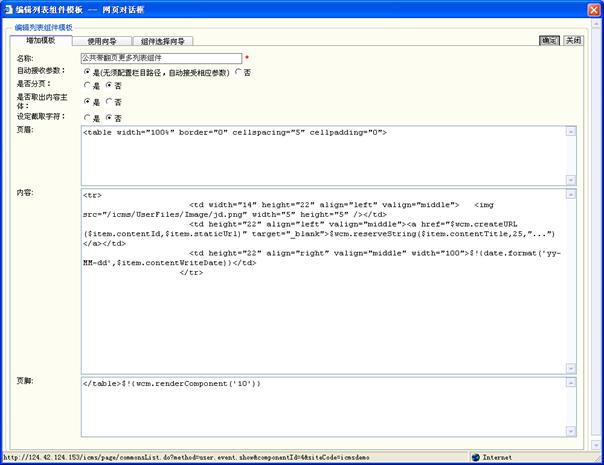
Task: Choose 否 for 是否分页
Action: pyautogui.click(x=110, y=86)
